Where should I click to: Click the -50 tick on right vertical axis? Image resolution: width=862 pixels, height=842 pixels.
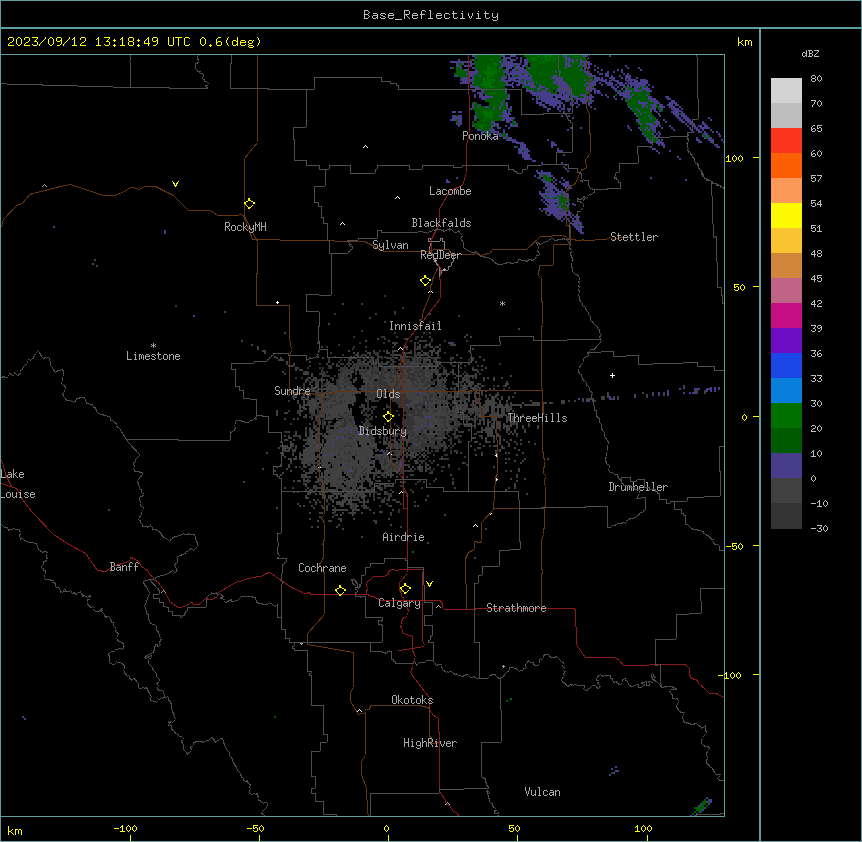[734, 546]
